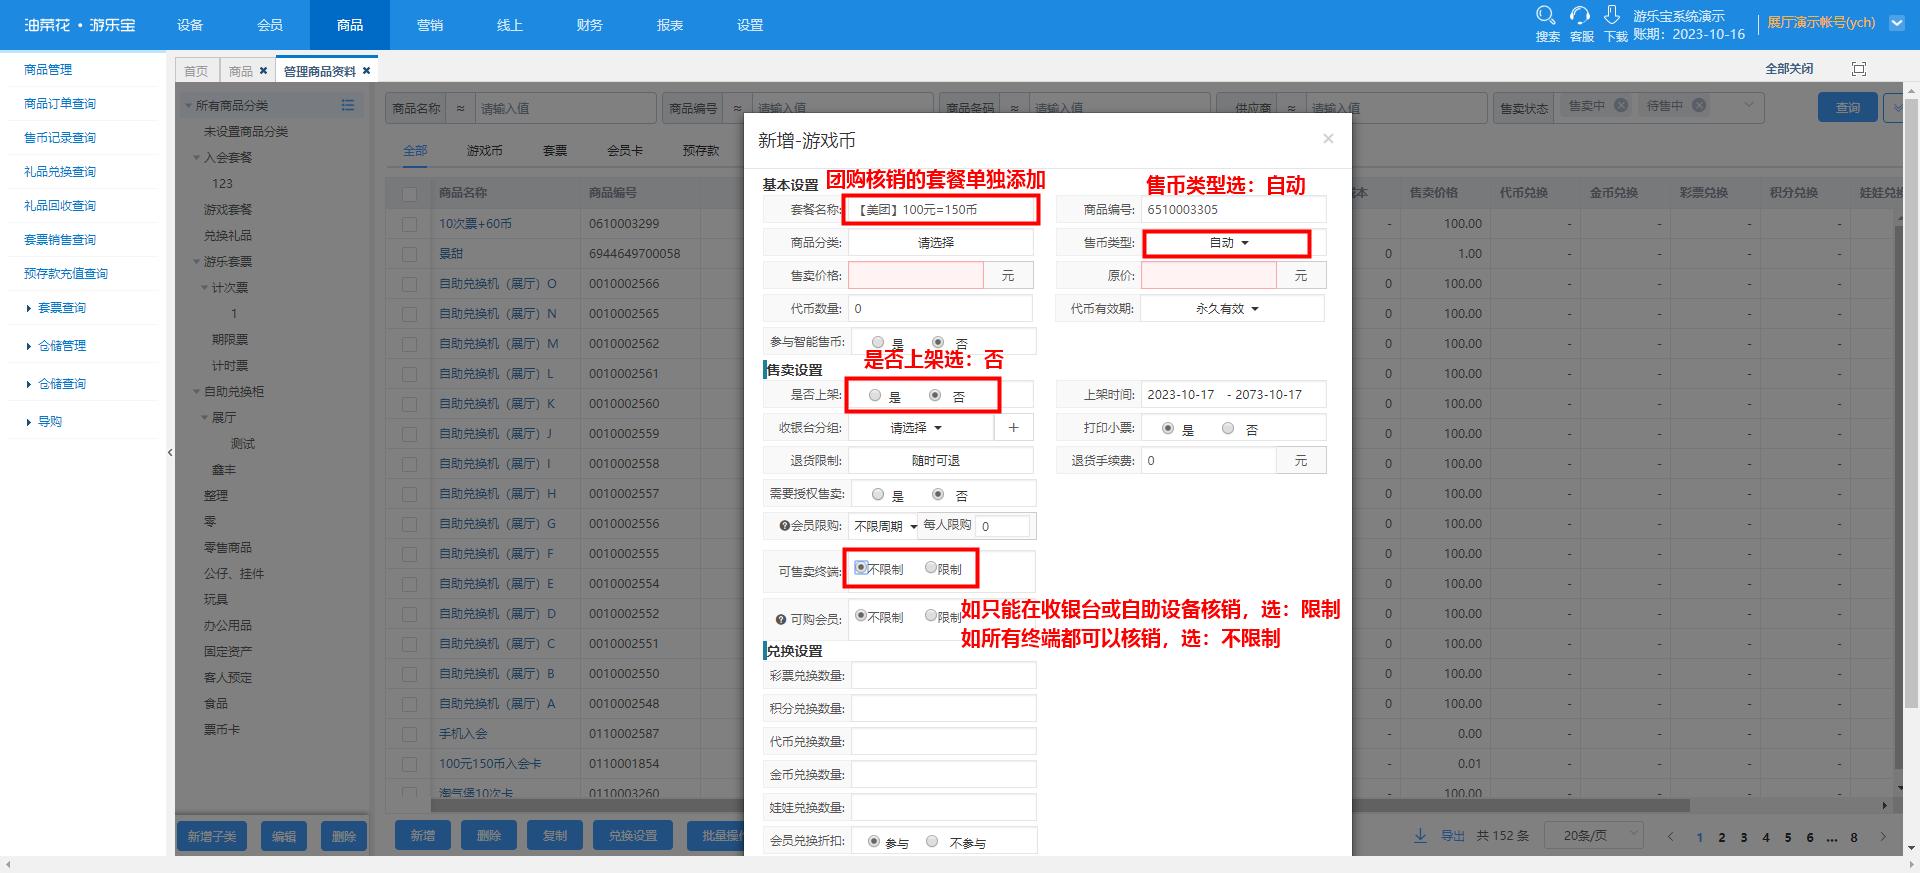Go to page 3 of results
The width and height of the screenshot is (1920, 873).
(1744, 837)
